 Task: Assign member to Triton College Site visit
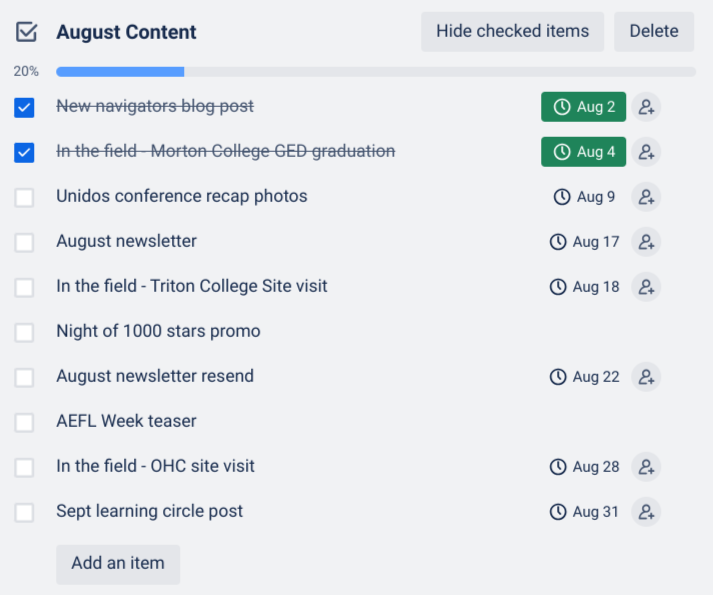click(x=646, y=287)
